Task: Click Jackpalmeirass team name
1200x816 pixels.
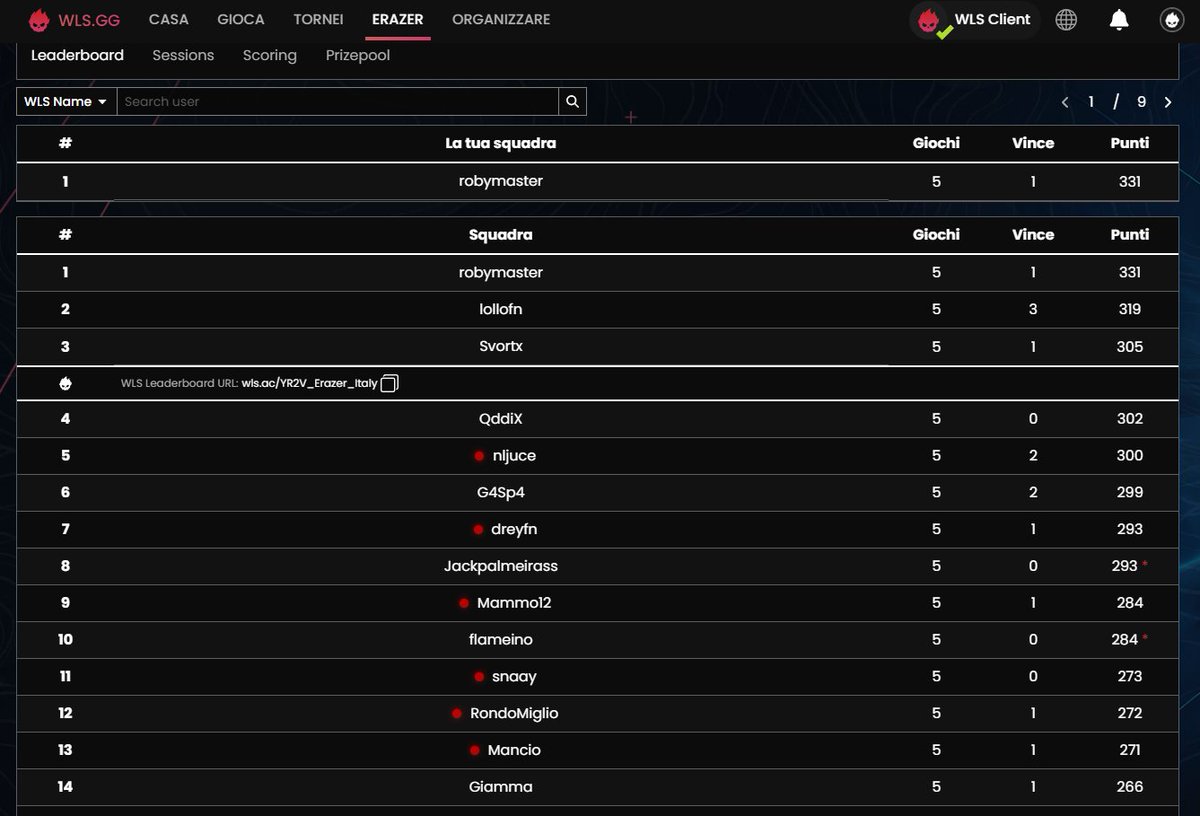Action: pos(501,566)
